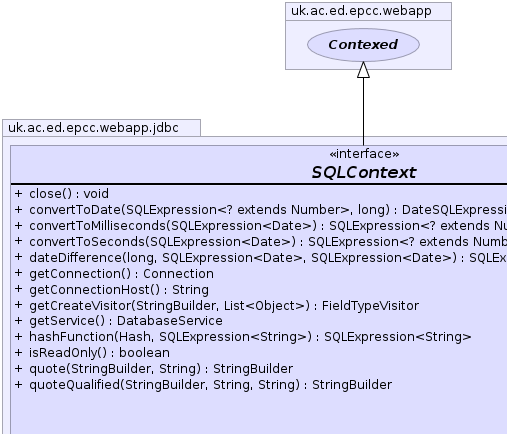Select the uk.ac.ed.epcc.webapp package label
The width and height of the screenshot is (507, 434).
[361, 11]
